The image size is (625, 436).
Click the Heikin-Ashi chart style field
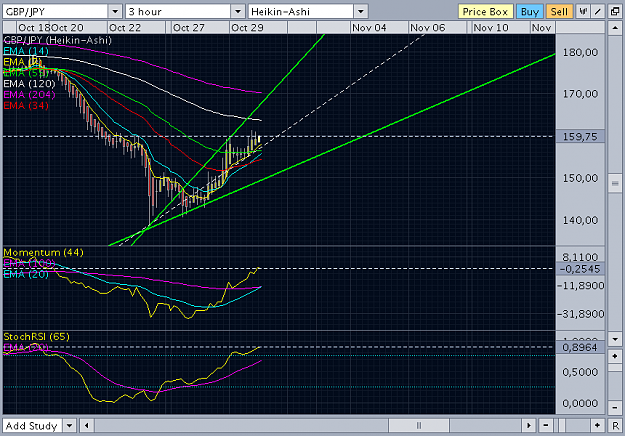tap(301, 12)
